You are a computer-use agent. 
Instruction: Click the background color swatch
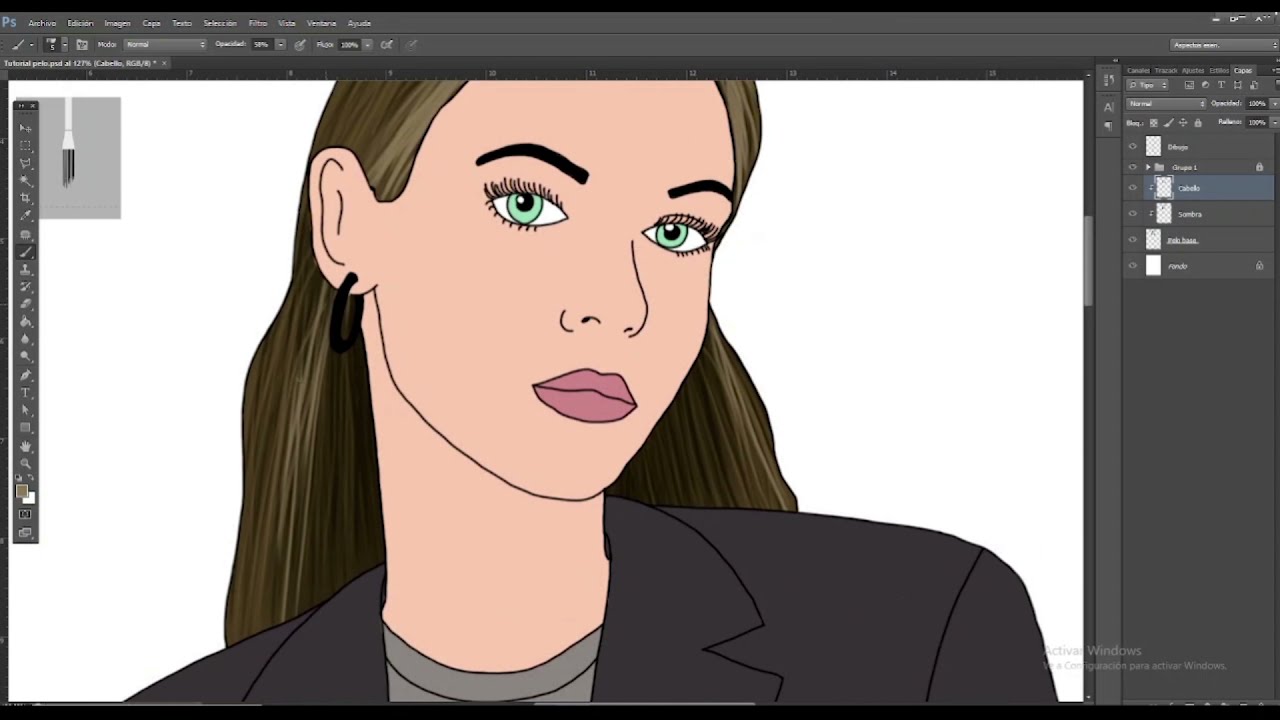coord(31,499)
